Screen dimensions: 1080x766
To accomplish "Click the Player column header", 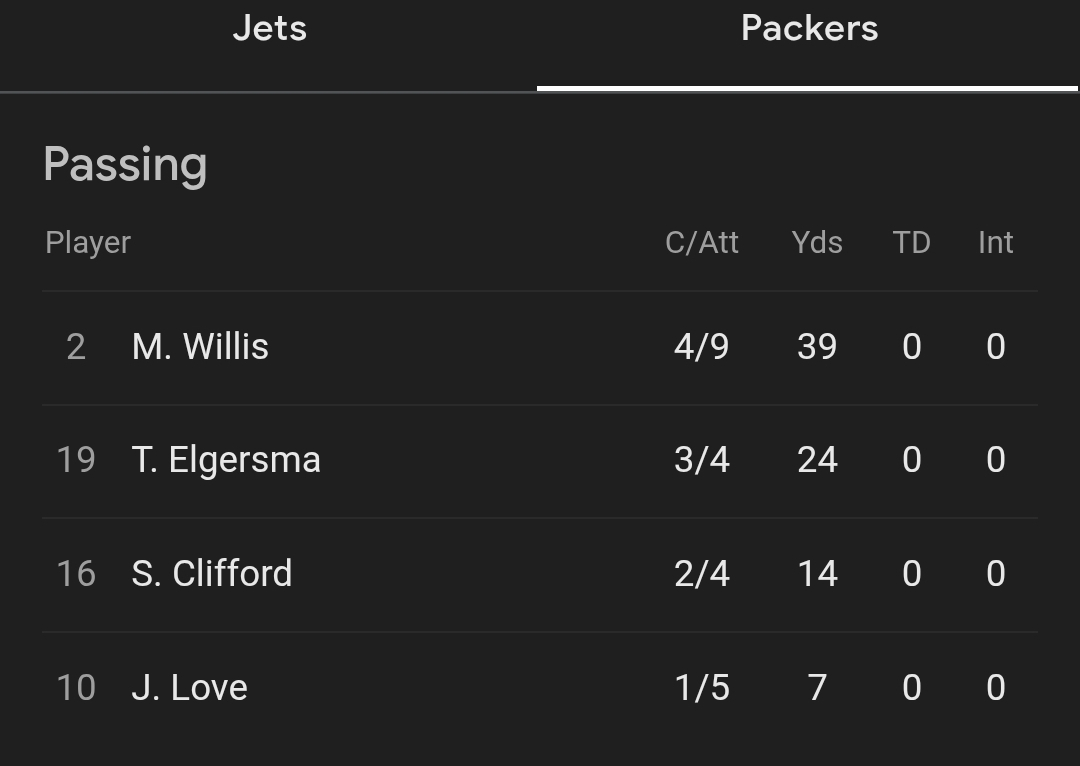I will (88, 243).
